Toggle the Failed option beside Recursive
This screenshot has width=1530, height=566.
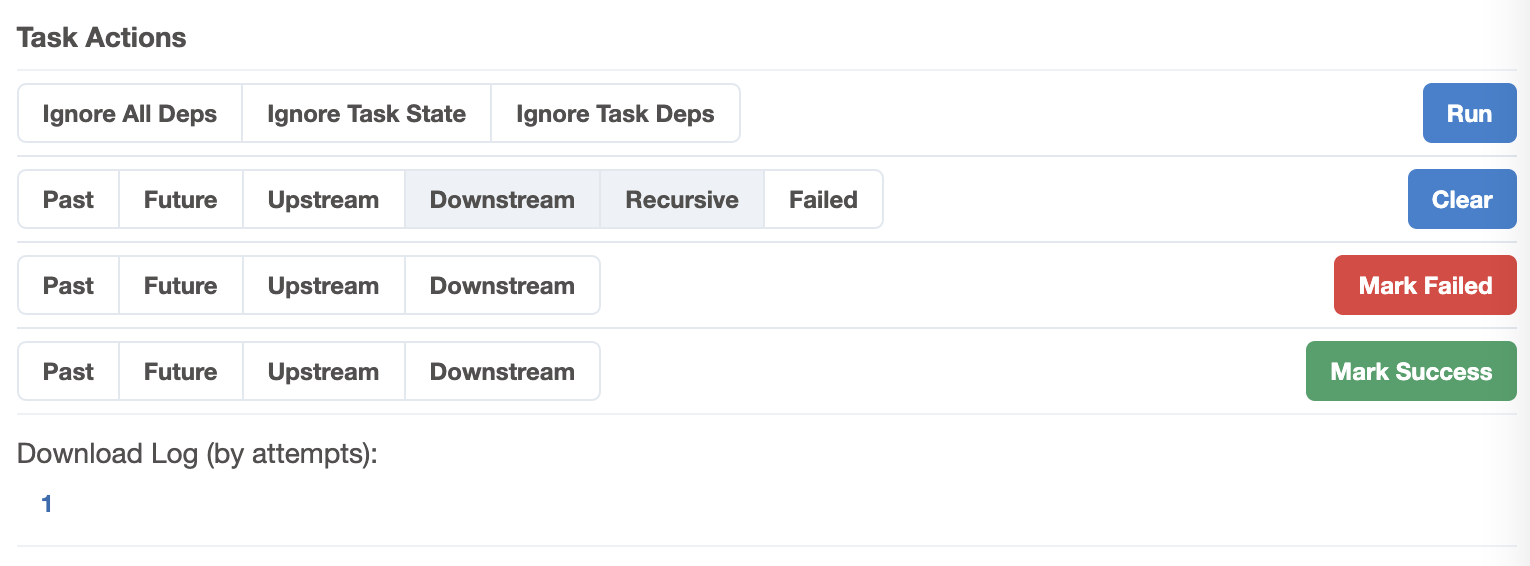coord(823,200)
